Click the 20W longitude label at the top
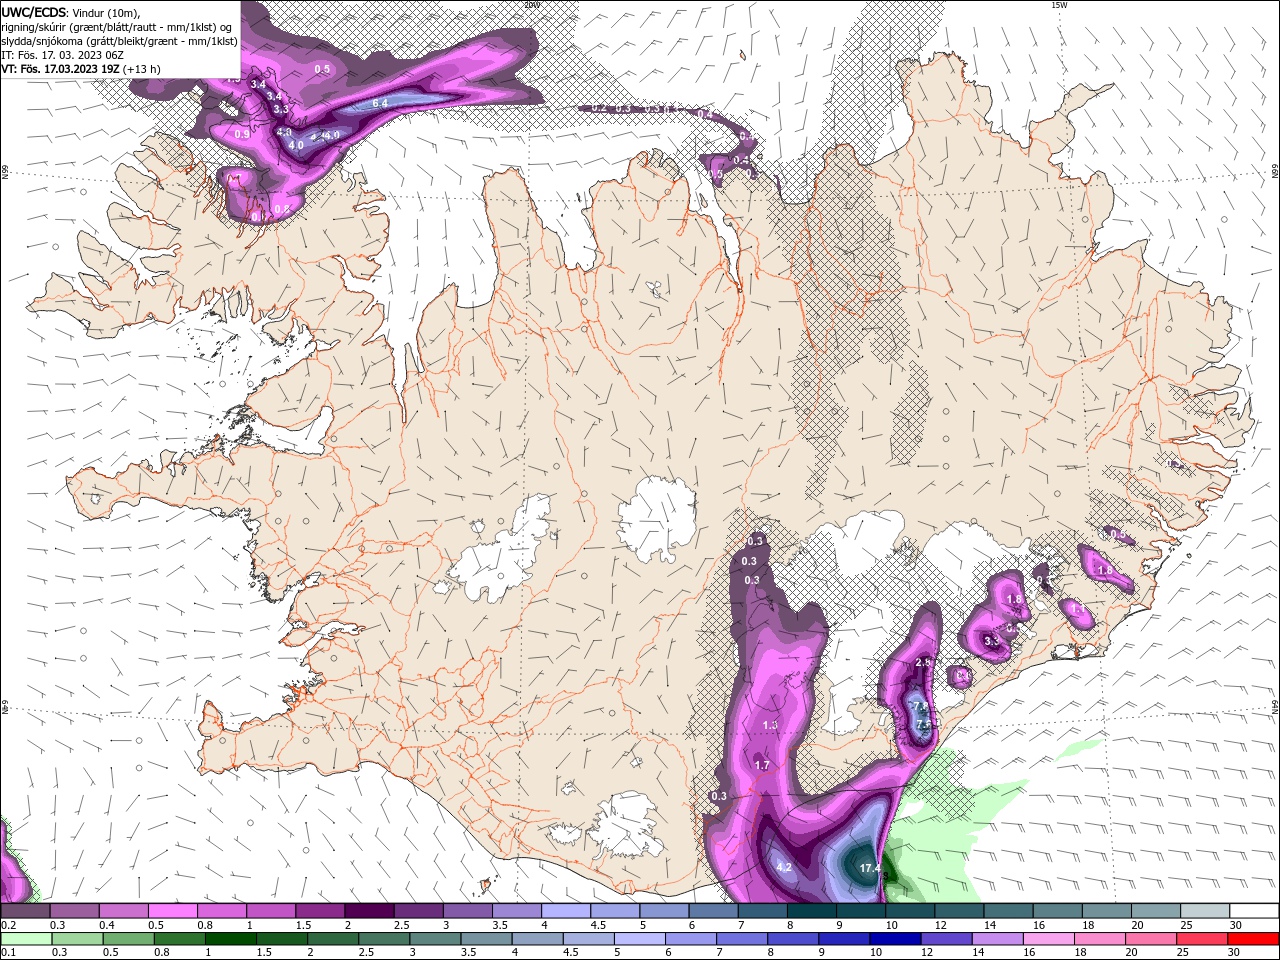This screenshot has height=960, width=1280. 532,5
